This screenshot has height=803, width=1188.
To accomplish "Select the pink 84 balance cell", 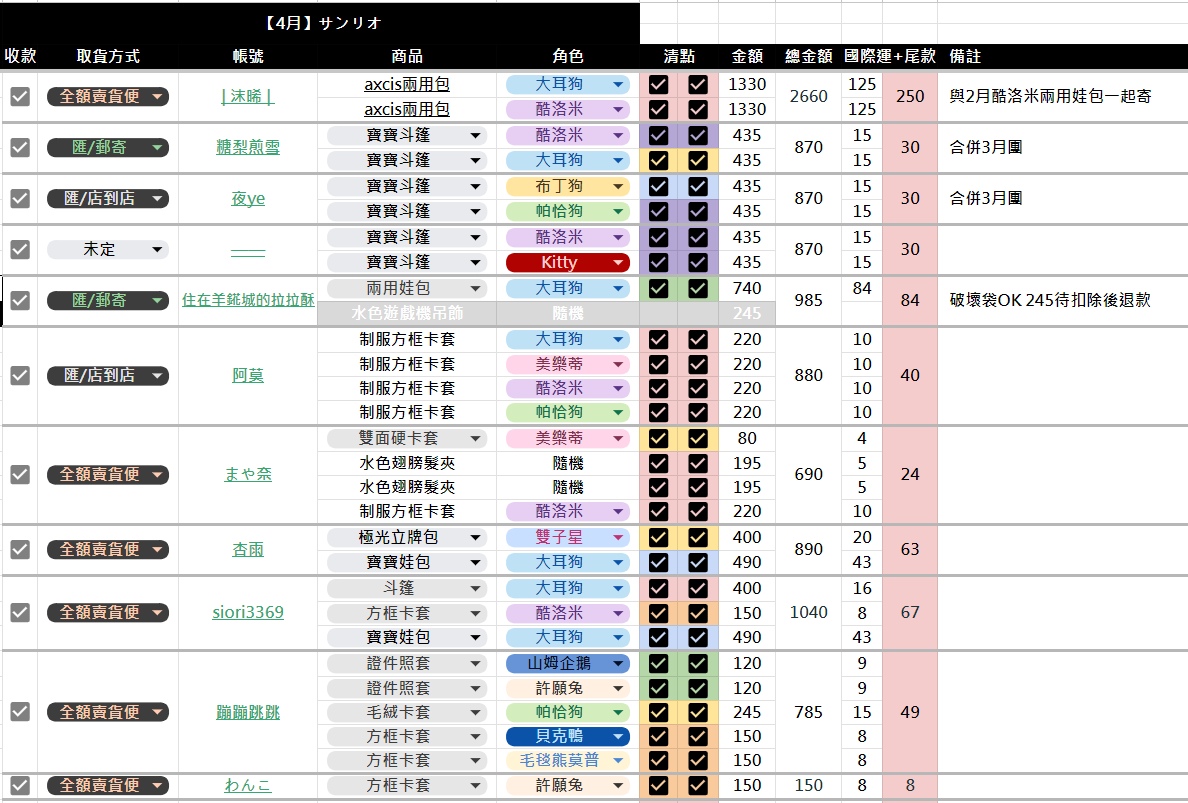I will [x=910, y=300].
